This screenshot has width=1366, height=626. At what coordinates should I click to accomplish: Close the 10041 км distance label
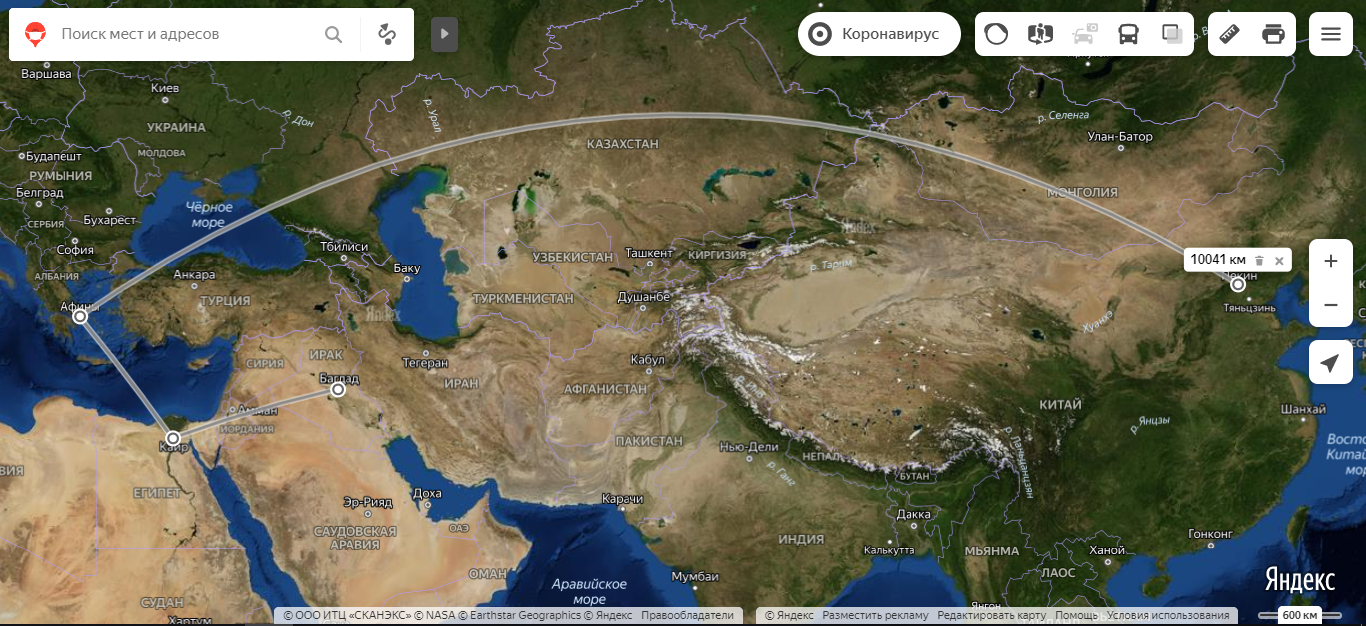tap(1279, 260)
